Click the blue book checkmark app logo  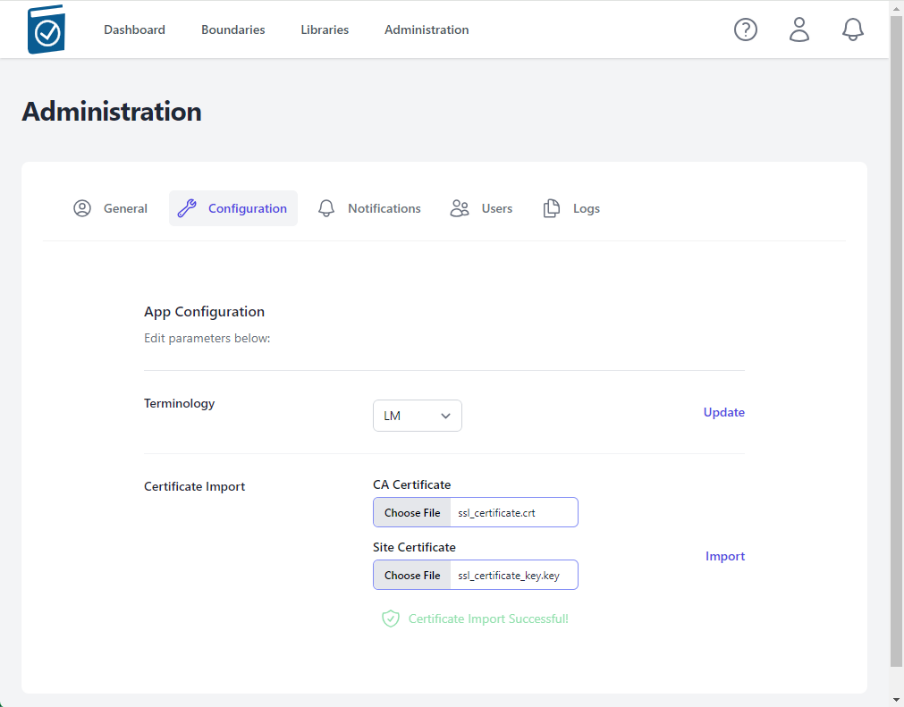point(46,29)
